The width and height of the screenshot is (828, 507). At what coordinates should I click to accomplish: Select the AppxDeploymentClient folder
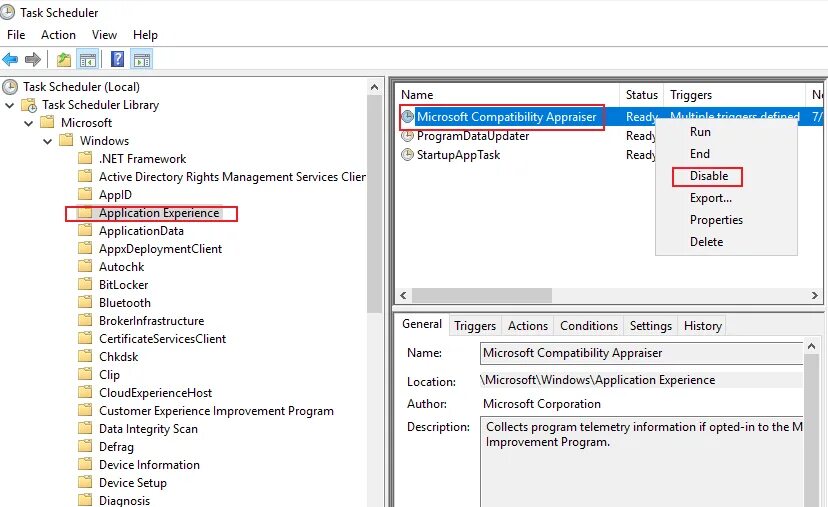161,249
